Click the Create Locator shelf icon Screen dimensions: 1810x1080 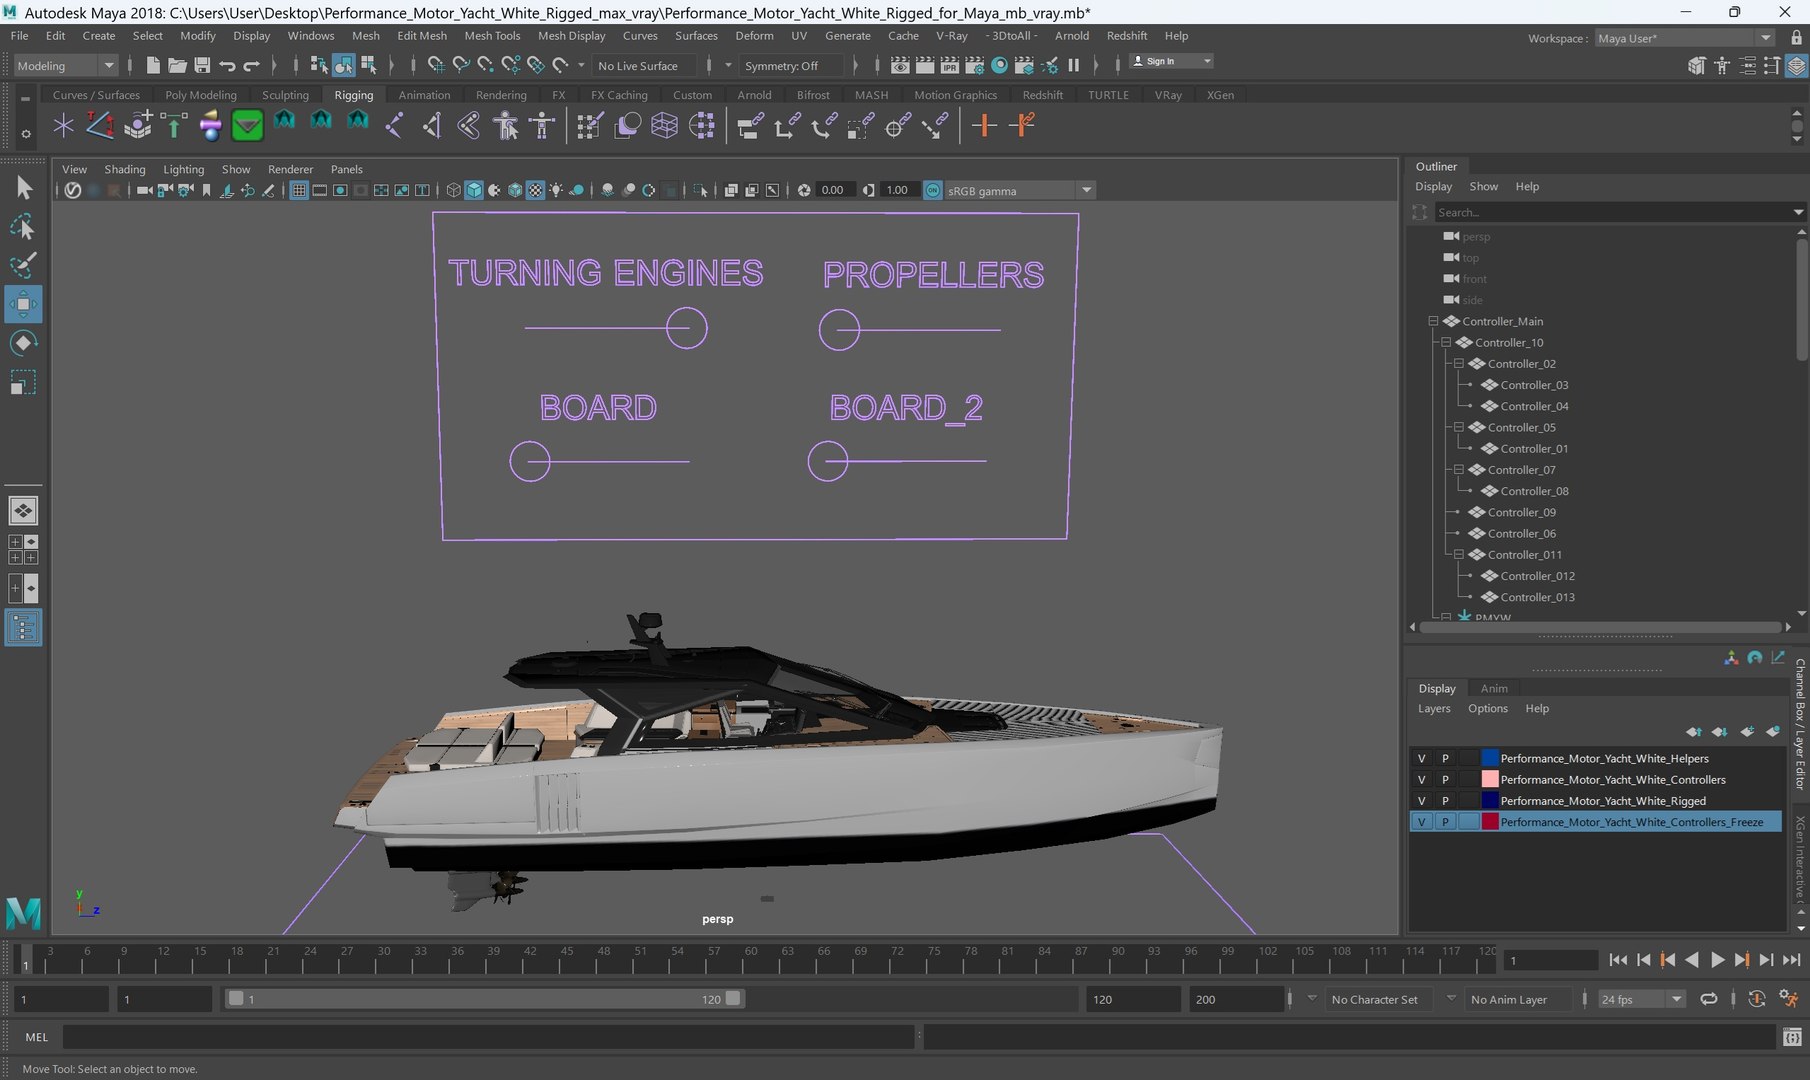63,126
